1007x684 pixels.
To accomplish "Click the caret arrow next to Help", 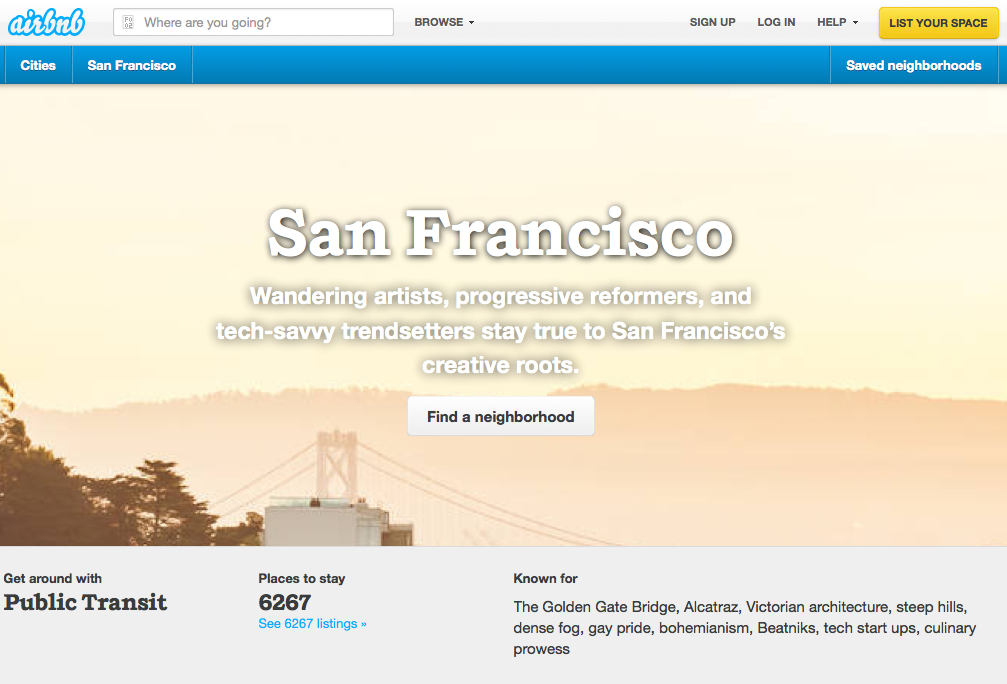I will coord(855,23).
